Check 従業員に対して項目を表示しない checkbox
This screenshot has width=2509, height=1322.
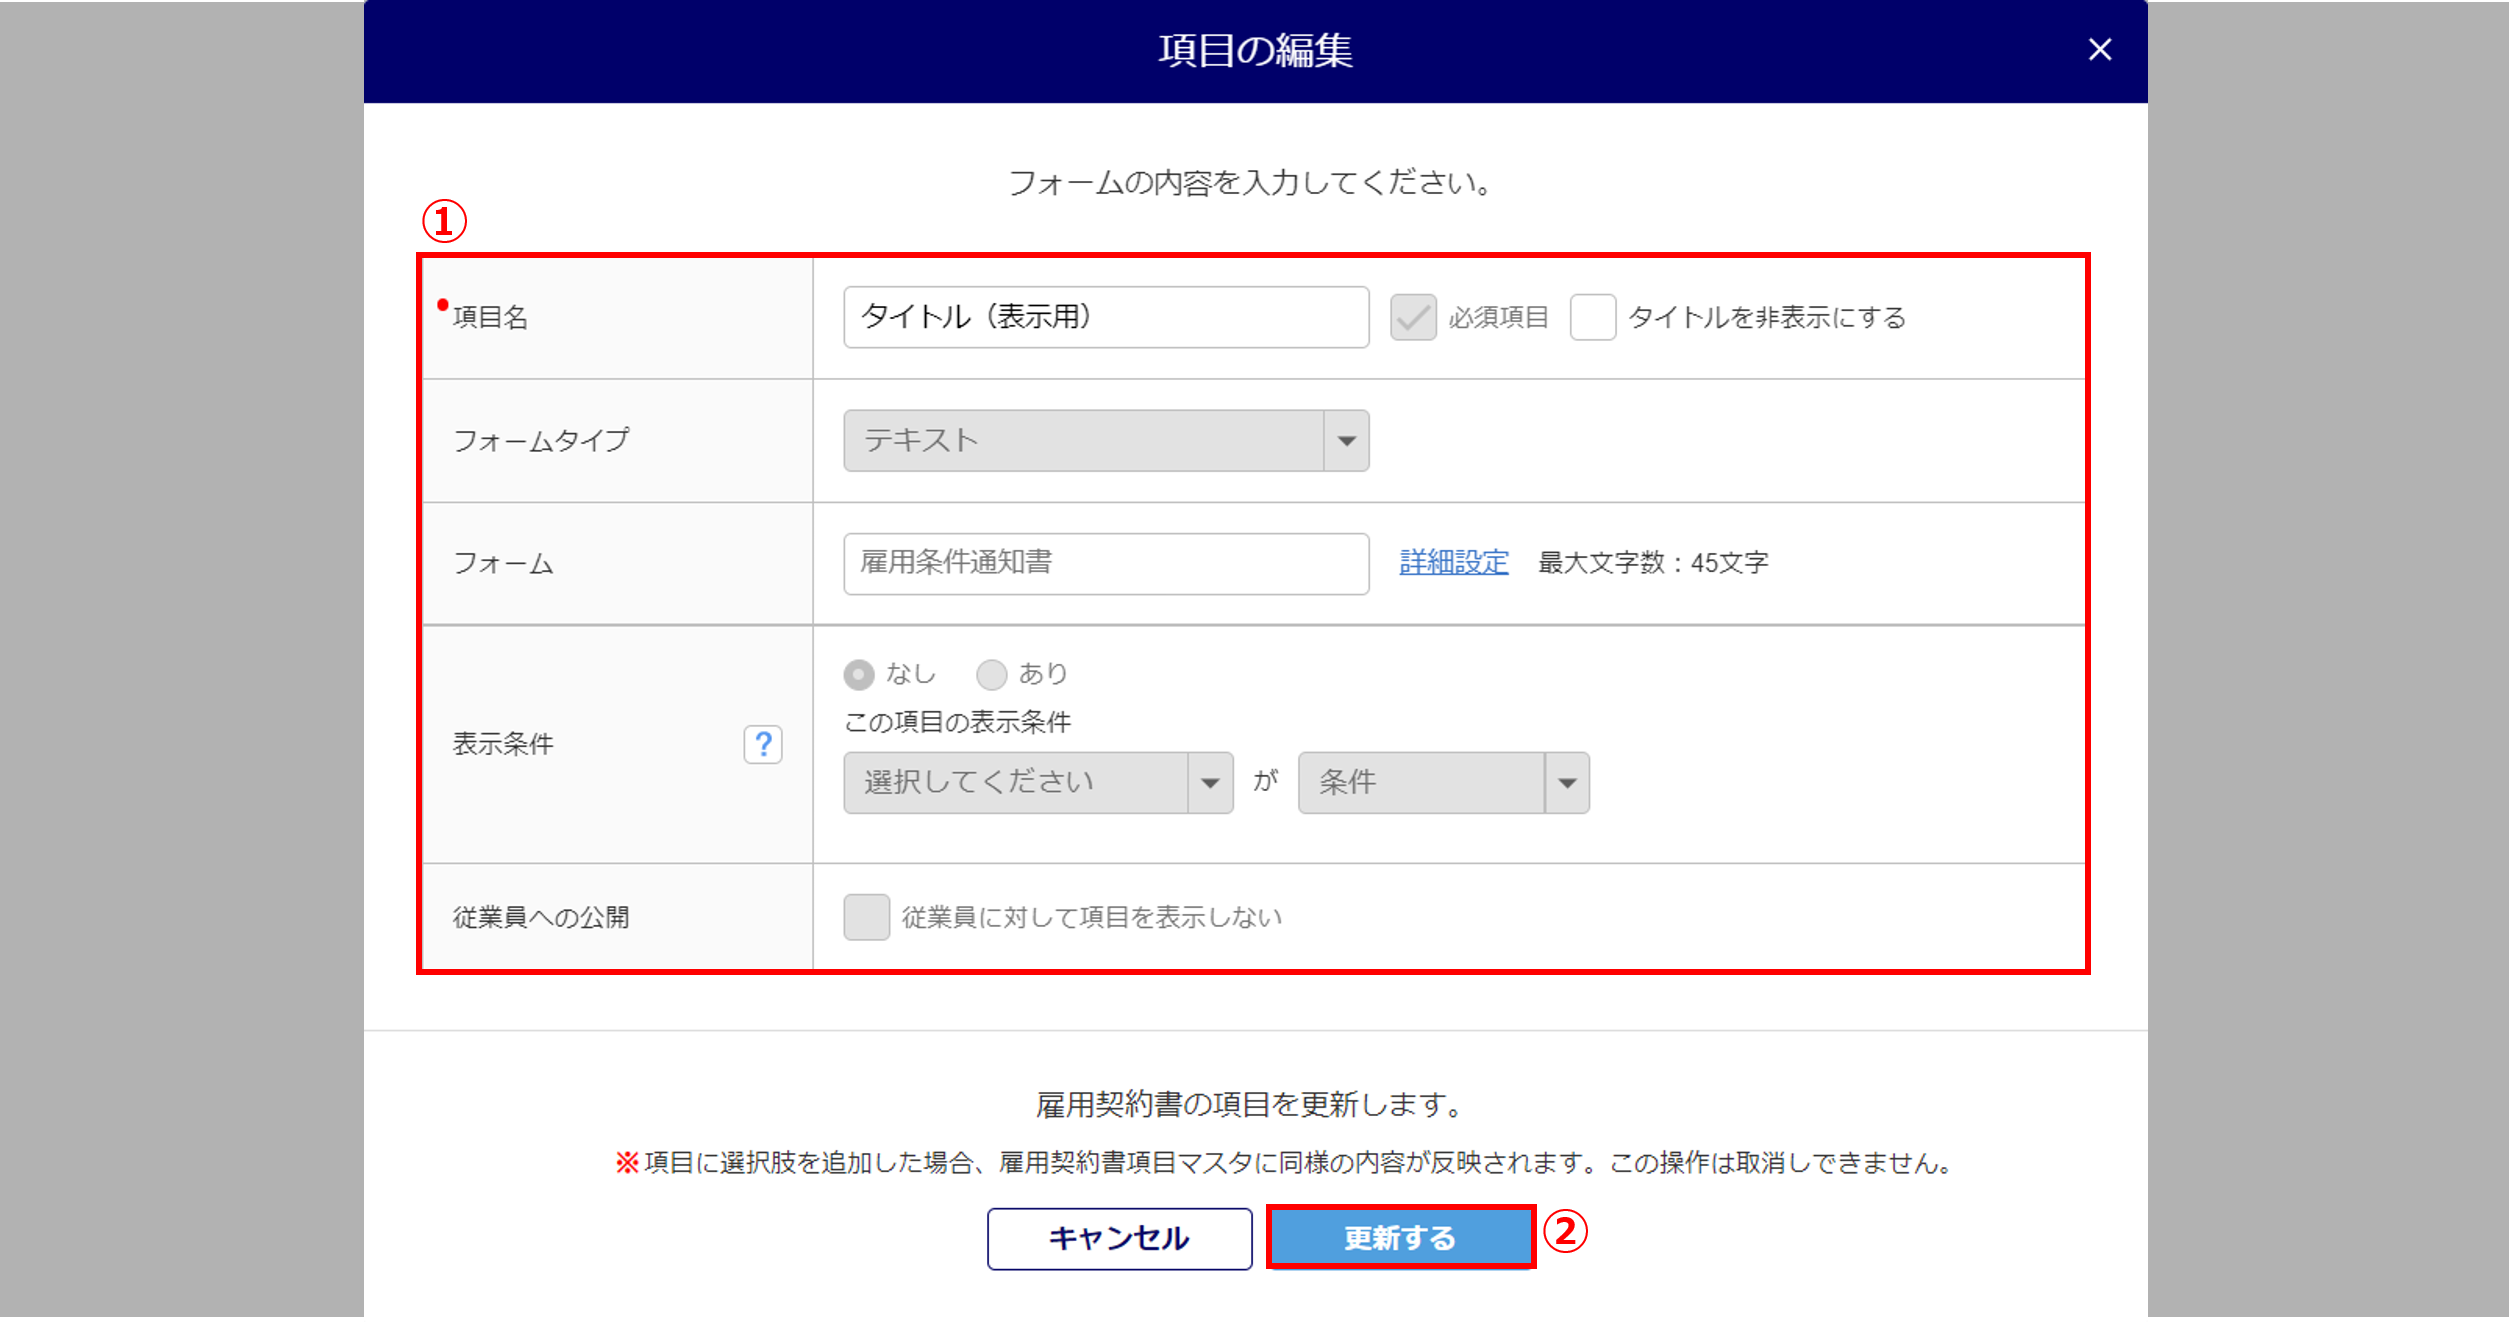[866, 917]
